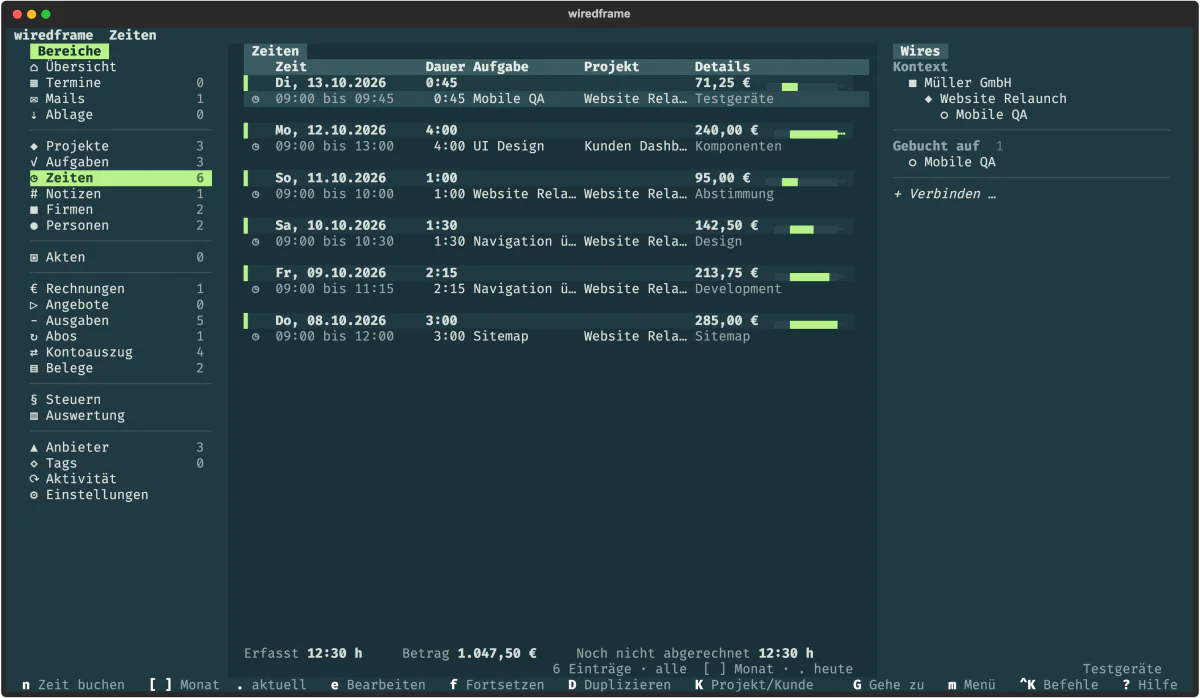The image size is (1200, 698).
Task: Click the down-arrow icon beside Ablage
Action: pyautogui.click(x=34, y=115)
